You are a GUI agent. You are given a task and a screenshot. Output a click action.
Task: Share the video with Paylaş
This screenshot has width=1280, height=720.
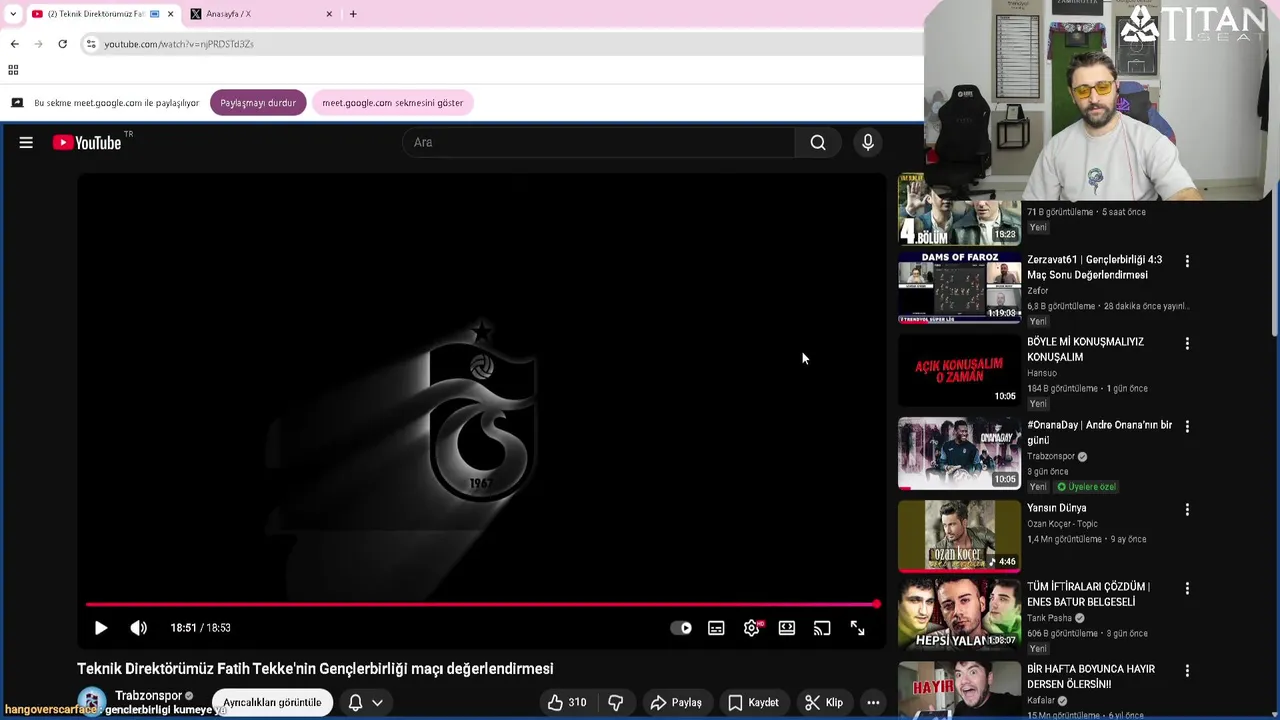coord(676,702)
